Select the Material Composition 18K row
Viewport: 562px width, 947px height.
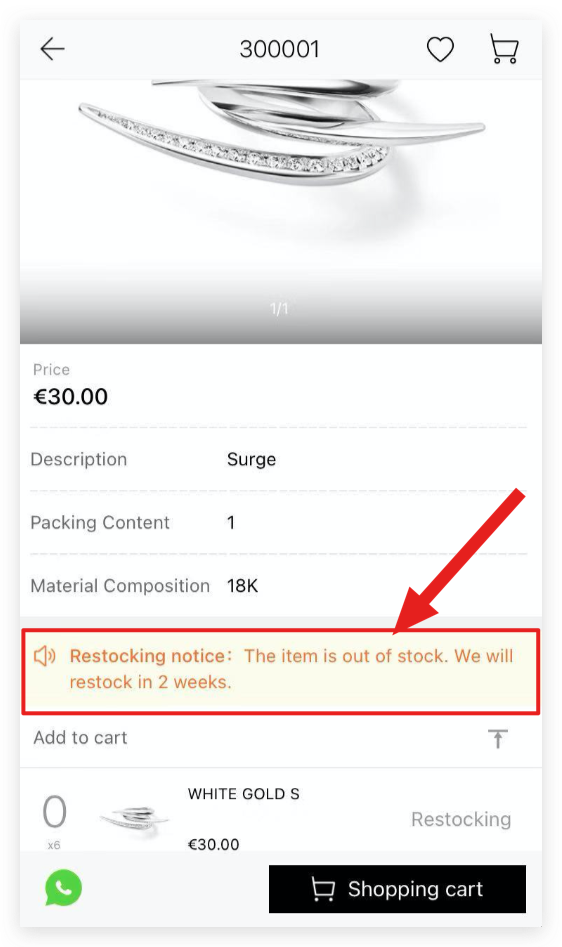tap(278, 586)
